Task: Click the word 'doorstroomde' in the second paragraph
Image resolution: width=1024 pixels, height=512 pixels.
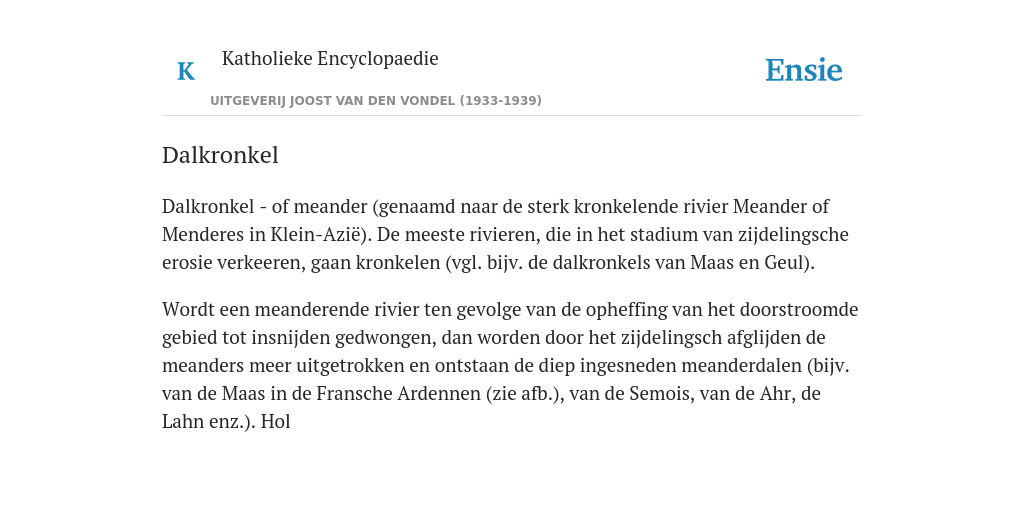Action: (799, 310)
